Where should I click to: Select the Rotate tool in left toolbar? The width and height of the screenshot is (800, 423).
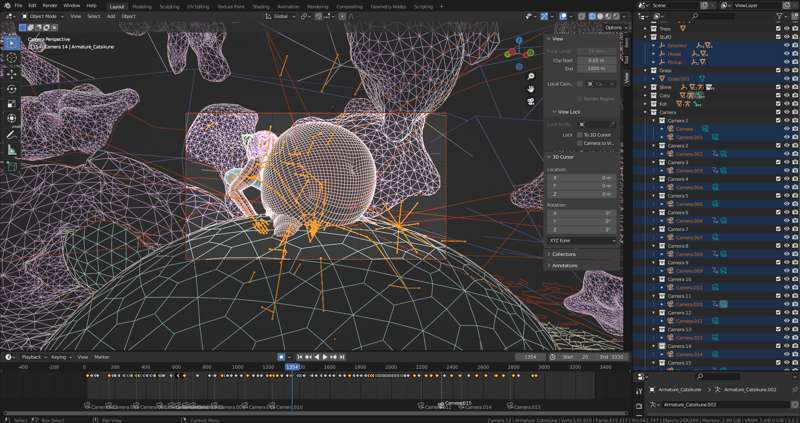coord(12,89)
